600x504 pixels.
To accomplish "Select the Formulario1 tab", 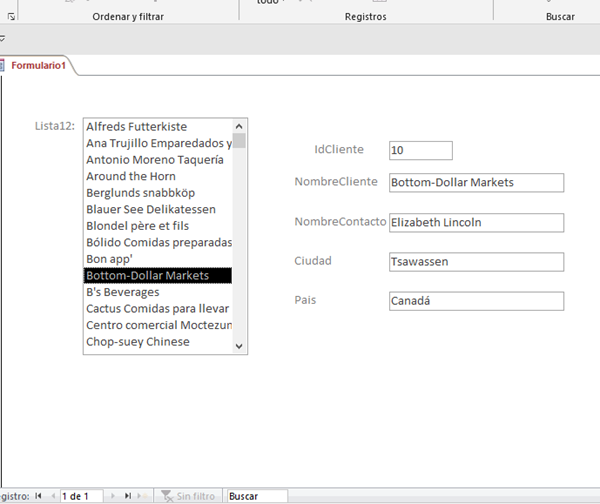I will coord(38,65).
